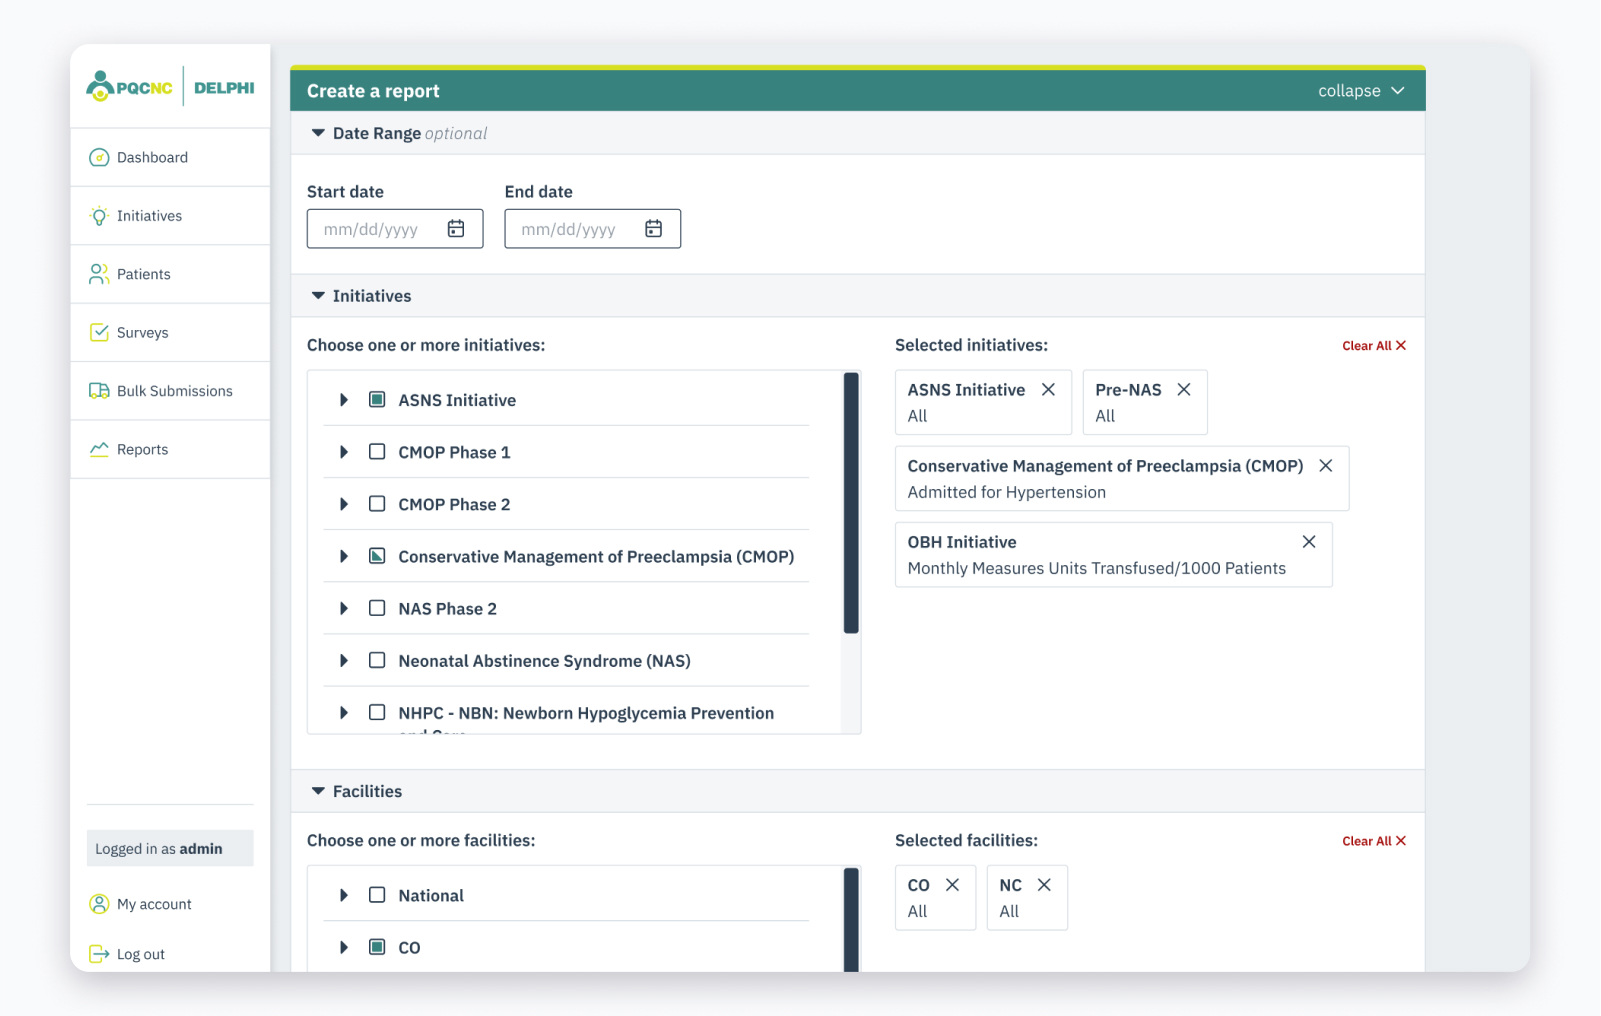Click the PQCNC Delphi logo

pyautogui.click(x=171, y=87)
